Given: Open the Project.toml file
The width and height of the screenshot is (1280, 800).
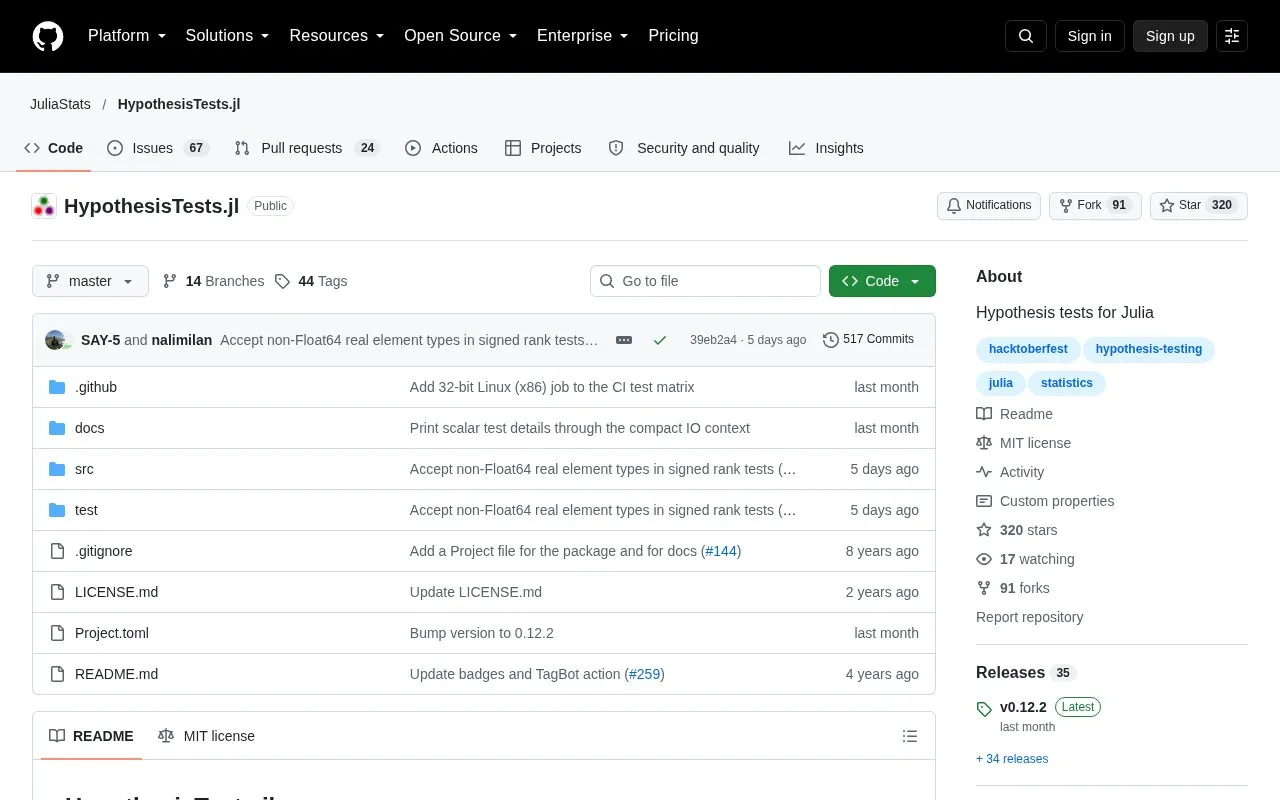Looking at the screenshot, I should 112,633.
